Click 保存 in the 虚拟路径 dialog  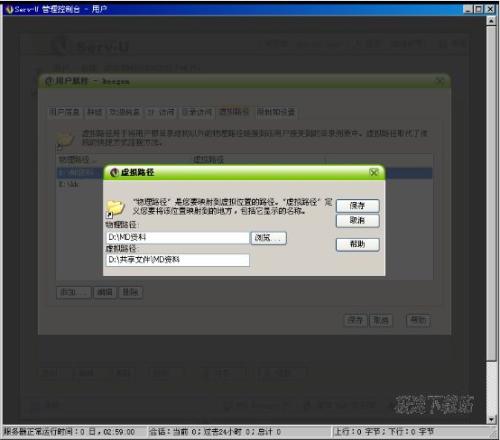(357, 206)
